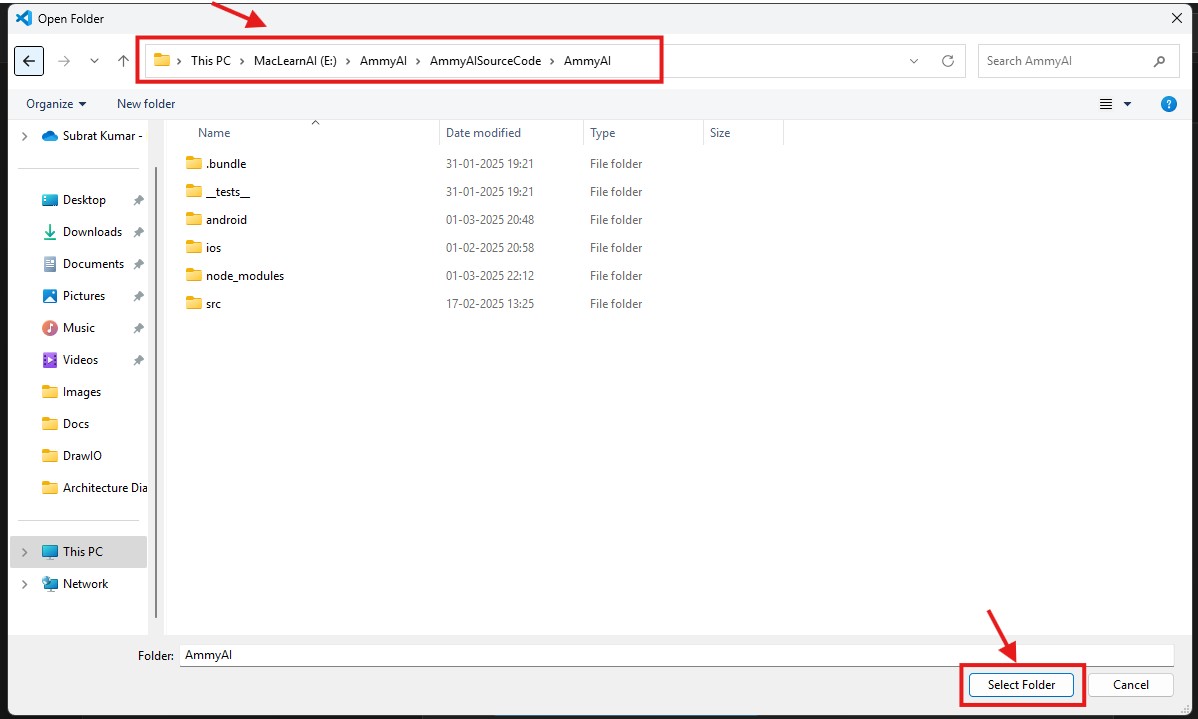Select the src folder
The width and height of the screenshot is (1198, 719).
[213, 304]
